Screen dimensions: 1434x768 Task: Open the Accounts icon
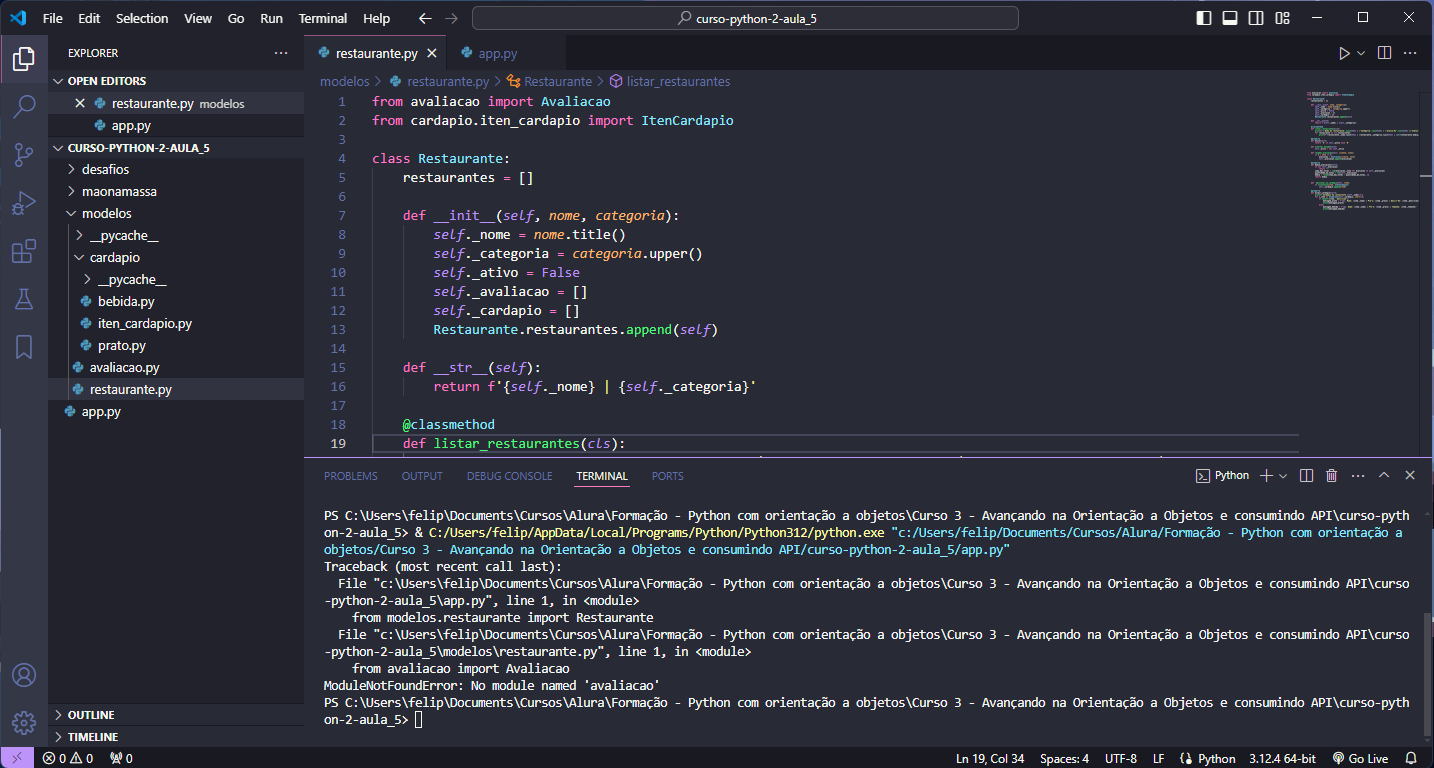point(24,675)
